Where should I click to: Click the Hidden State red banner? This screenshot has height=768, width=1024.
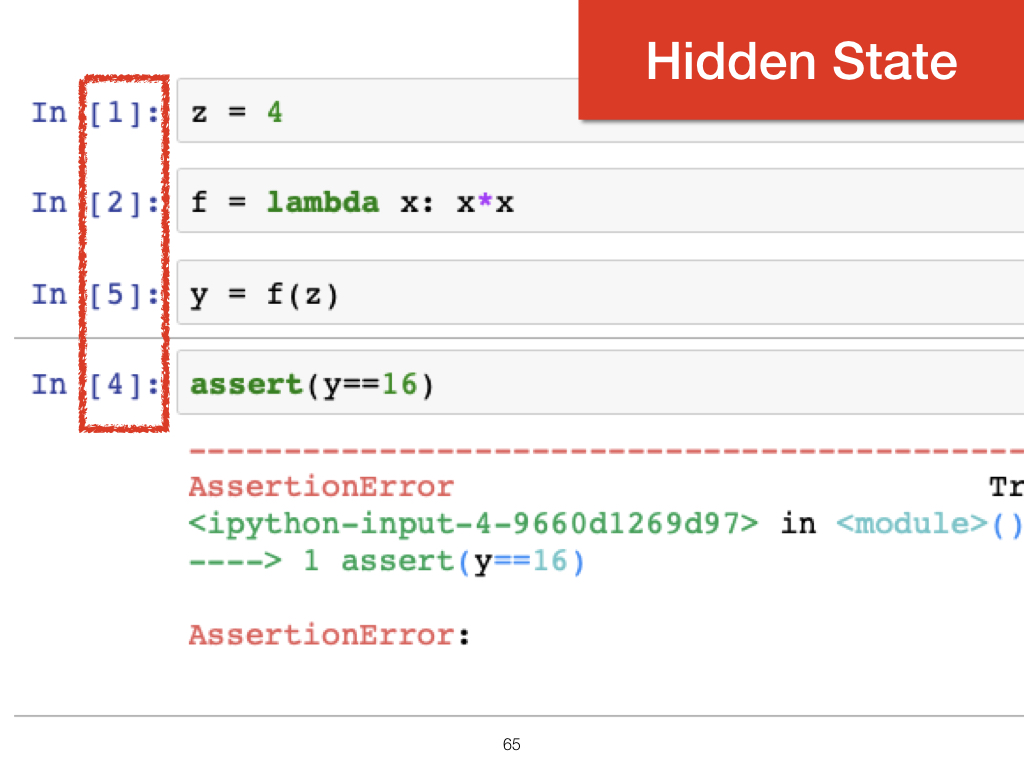(801, 61)
